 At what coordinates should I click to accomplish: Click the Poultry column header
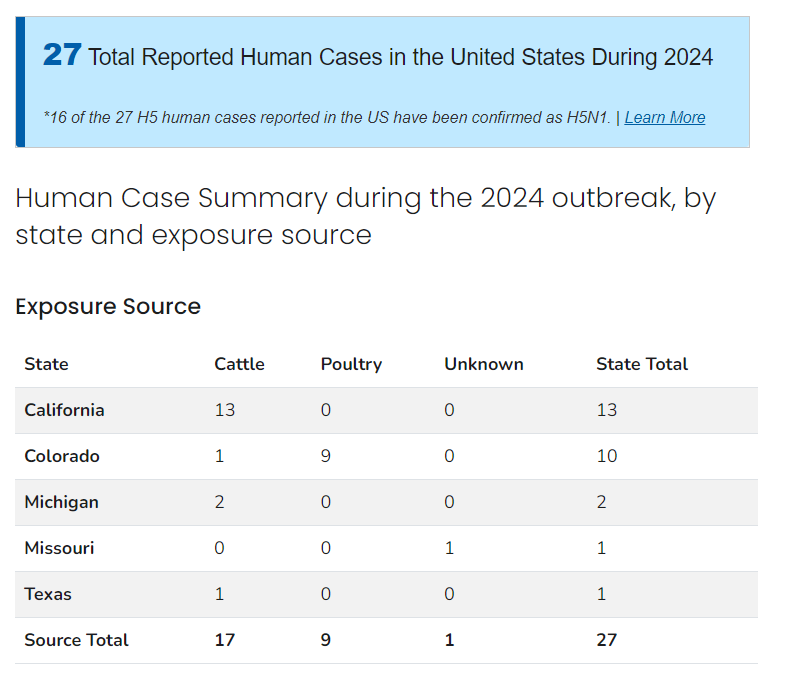click(351, 364)
